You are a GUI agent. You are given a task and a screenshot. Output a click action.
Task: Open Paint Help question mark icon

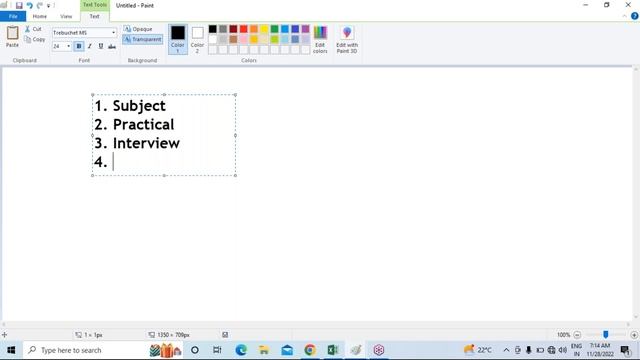pyautogui.click(x=634, y=16)
